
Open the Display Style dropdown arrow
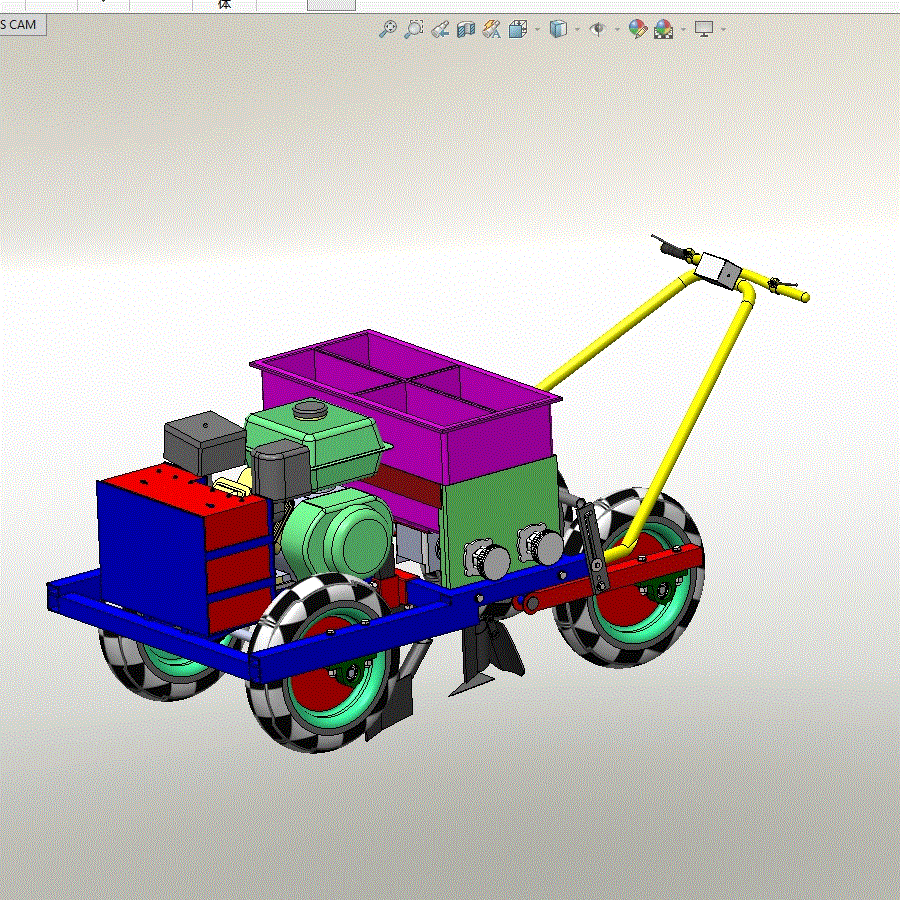577,29
